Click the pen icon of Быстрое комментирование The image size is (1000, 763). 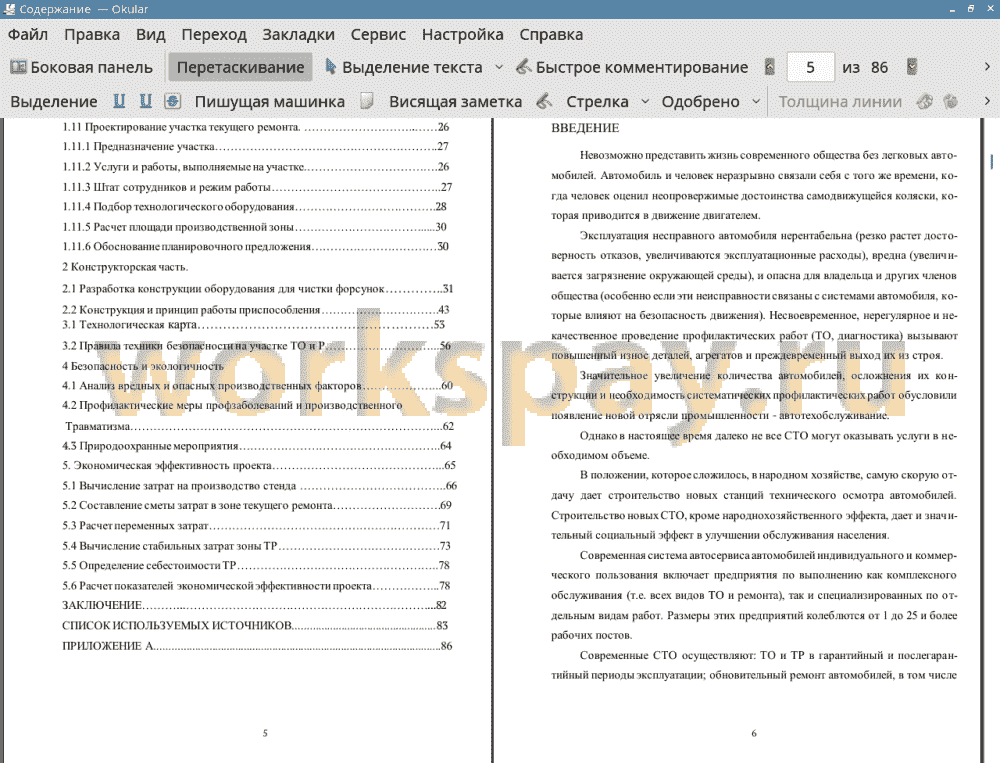523,66
